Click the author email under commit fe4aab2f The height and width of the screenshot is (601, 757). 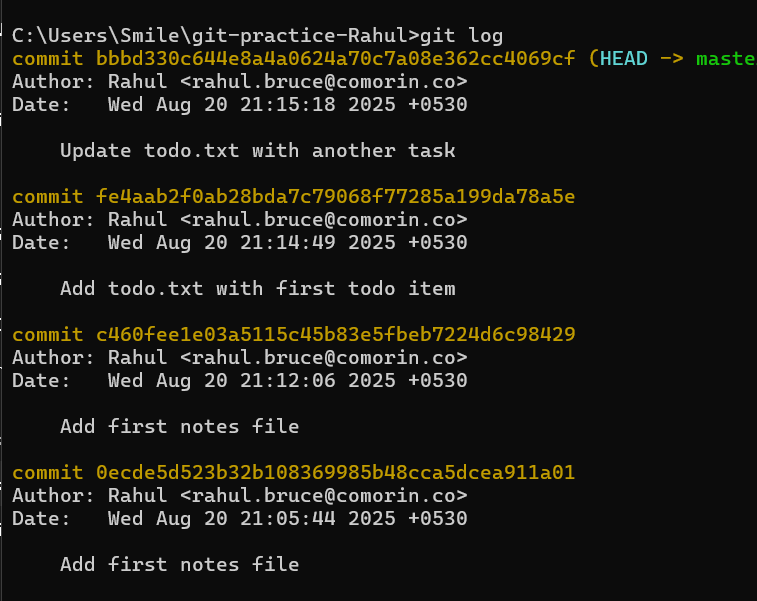[323, 219]
